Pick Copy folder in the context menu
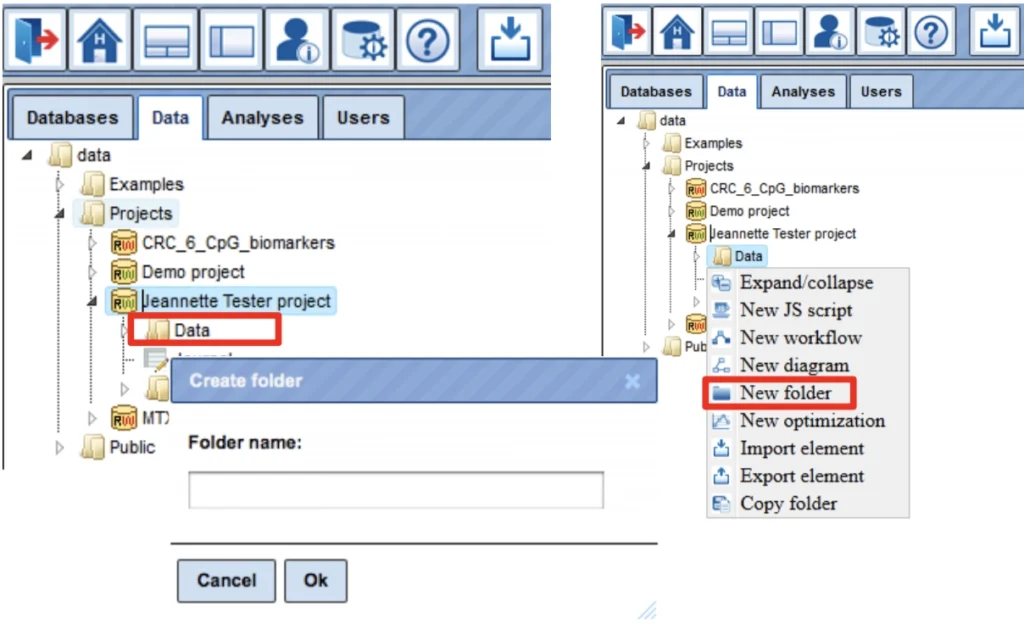 click(788, 504)
